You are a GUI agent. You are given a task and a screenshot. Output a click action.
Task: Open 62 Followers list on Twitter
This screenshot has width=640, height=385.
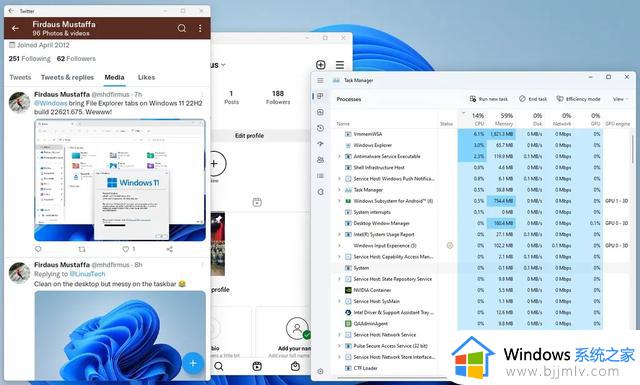(76, 59)
